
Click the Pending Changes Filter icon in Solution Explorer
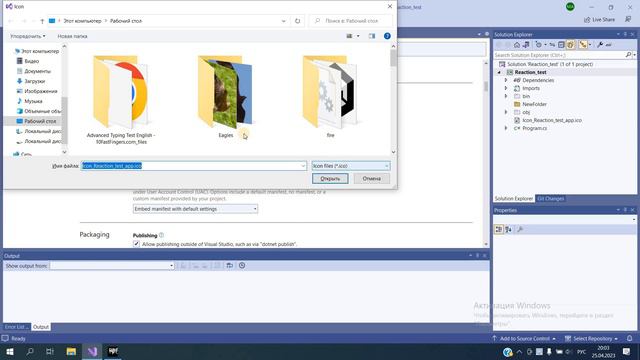pyautogui.click(x=539, y=45)
